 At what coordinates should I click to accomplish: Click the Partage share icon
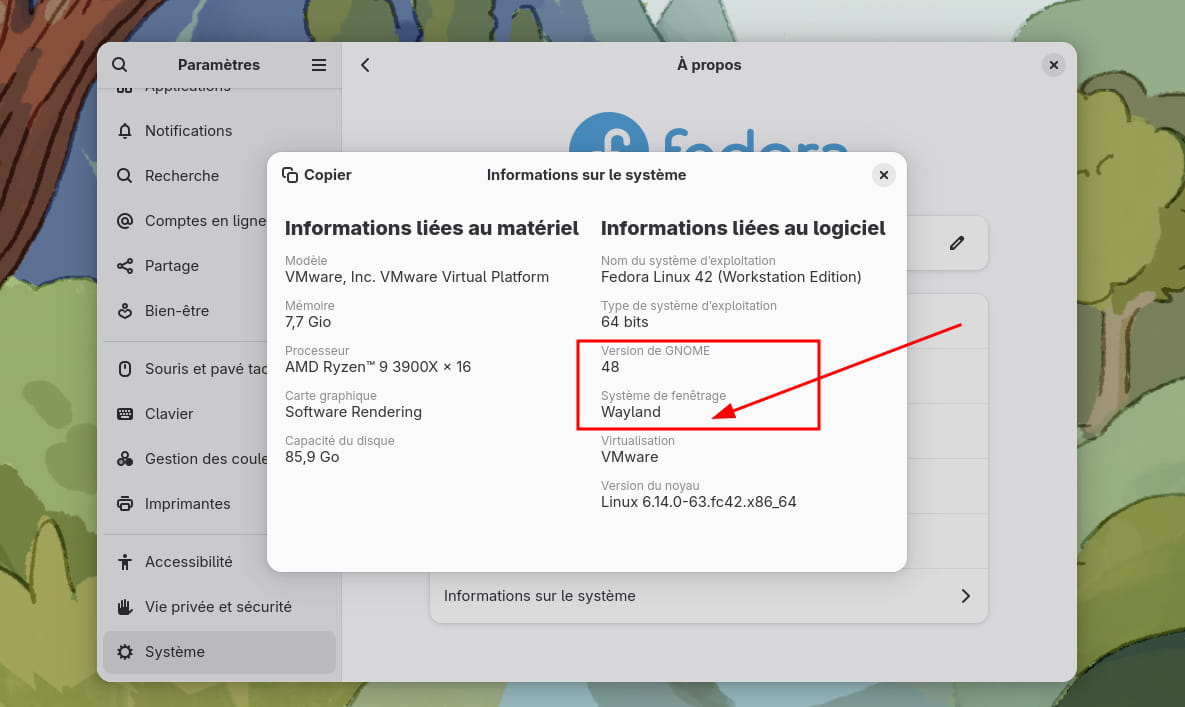pyautogui.click(x=125, y=266)
